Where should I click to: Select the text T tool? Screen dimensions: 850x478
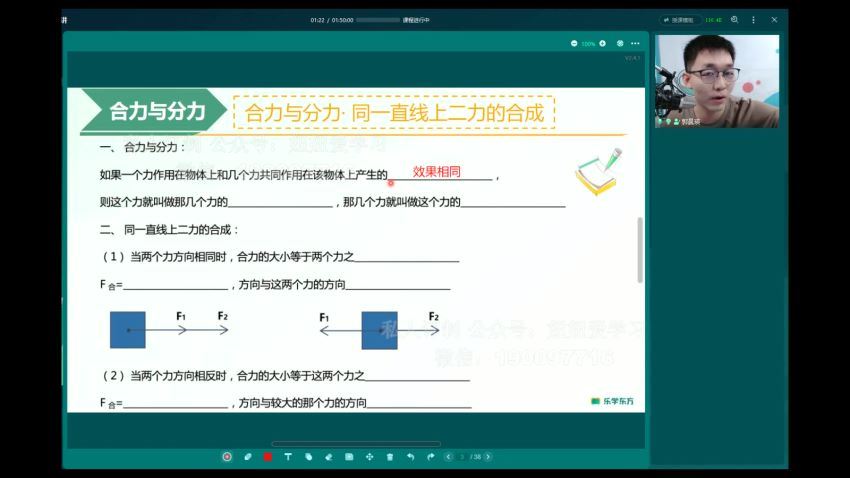288,457
